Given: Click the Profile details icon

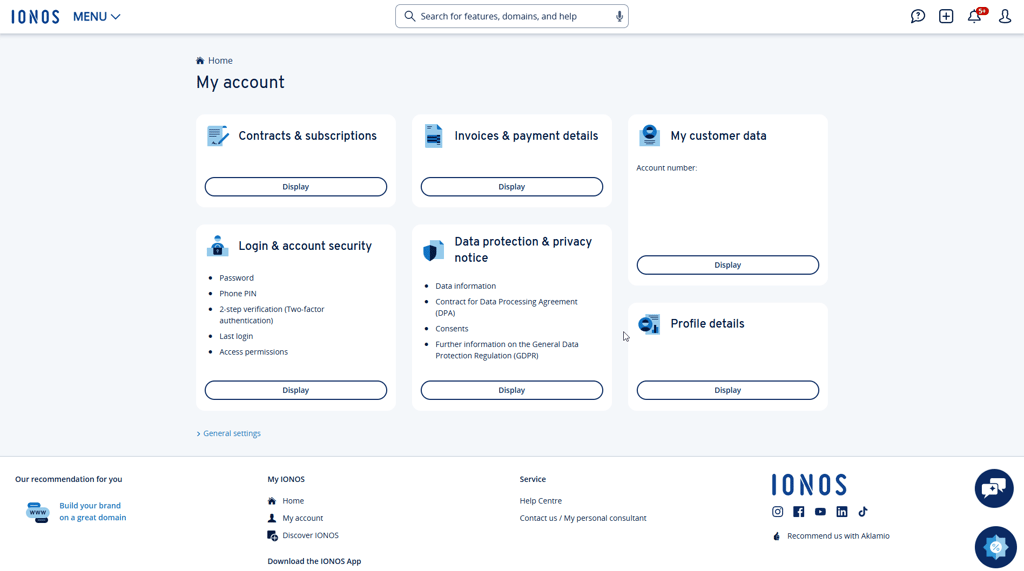Looking at the screenshot, I should (x=649, y=324).
